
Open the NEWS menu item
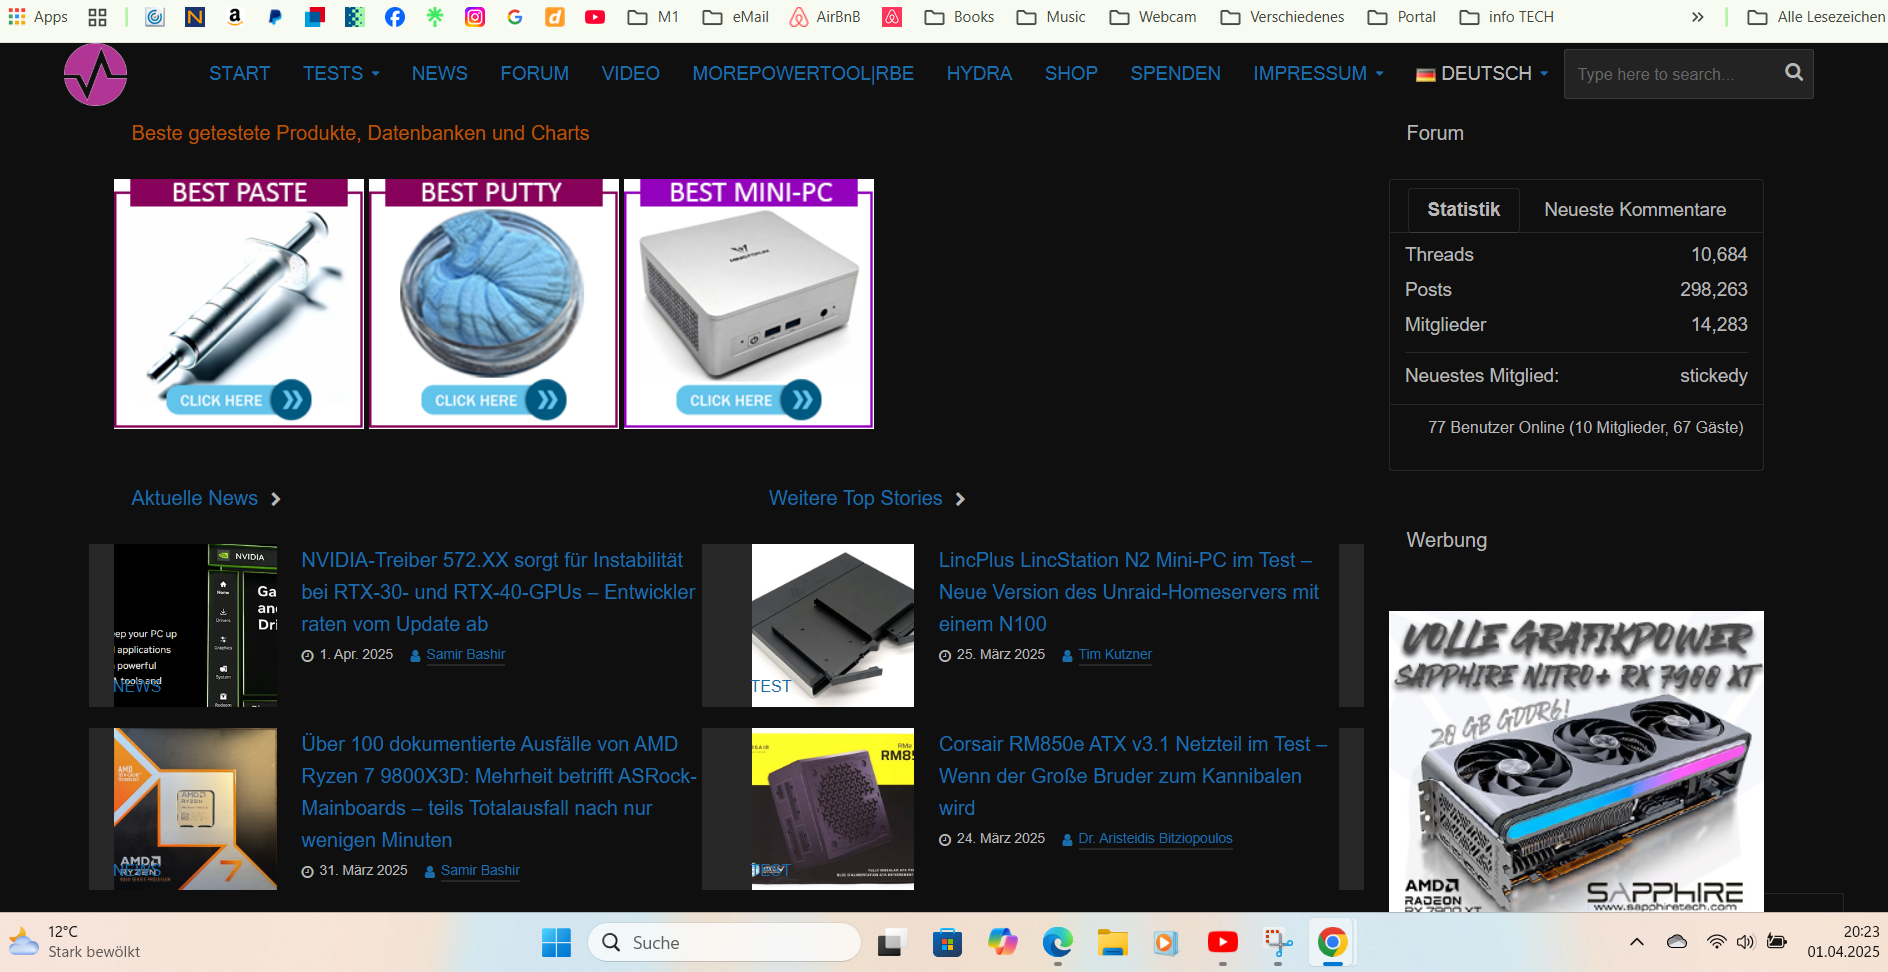click(x=440, y=73)
